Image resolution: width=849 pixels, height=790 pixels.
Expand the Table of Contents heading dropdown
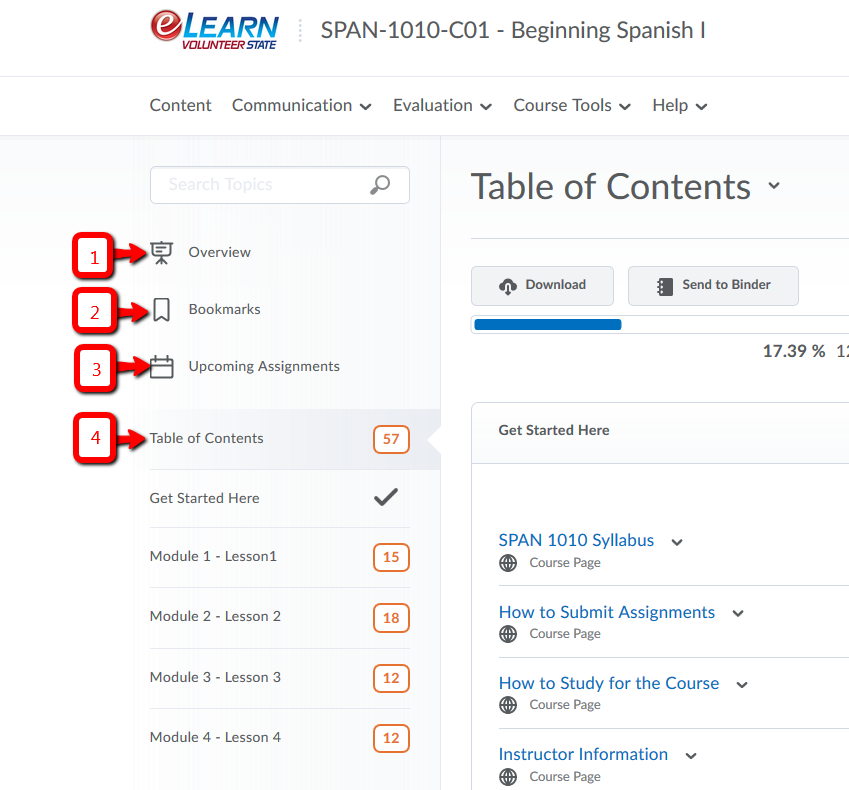773,186
